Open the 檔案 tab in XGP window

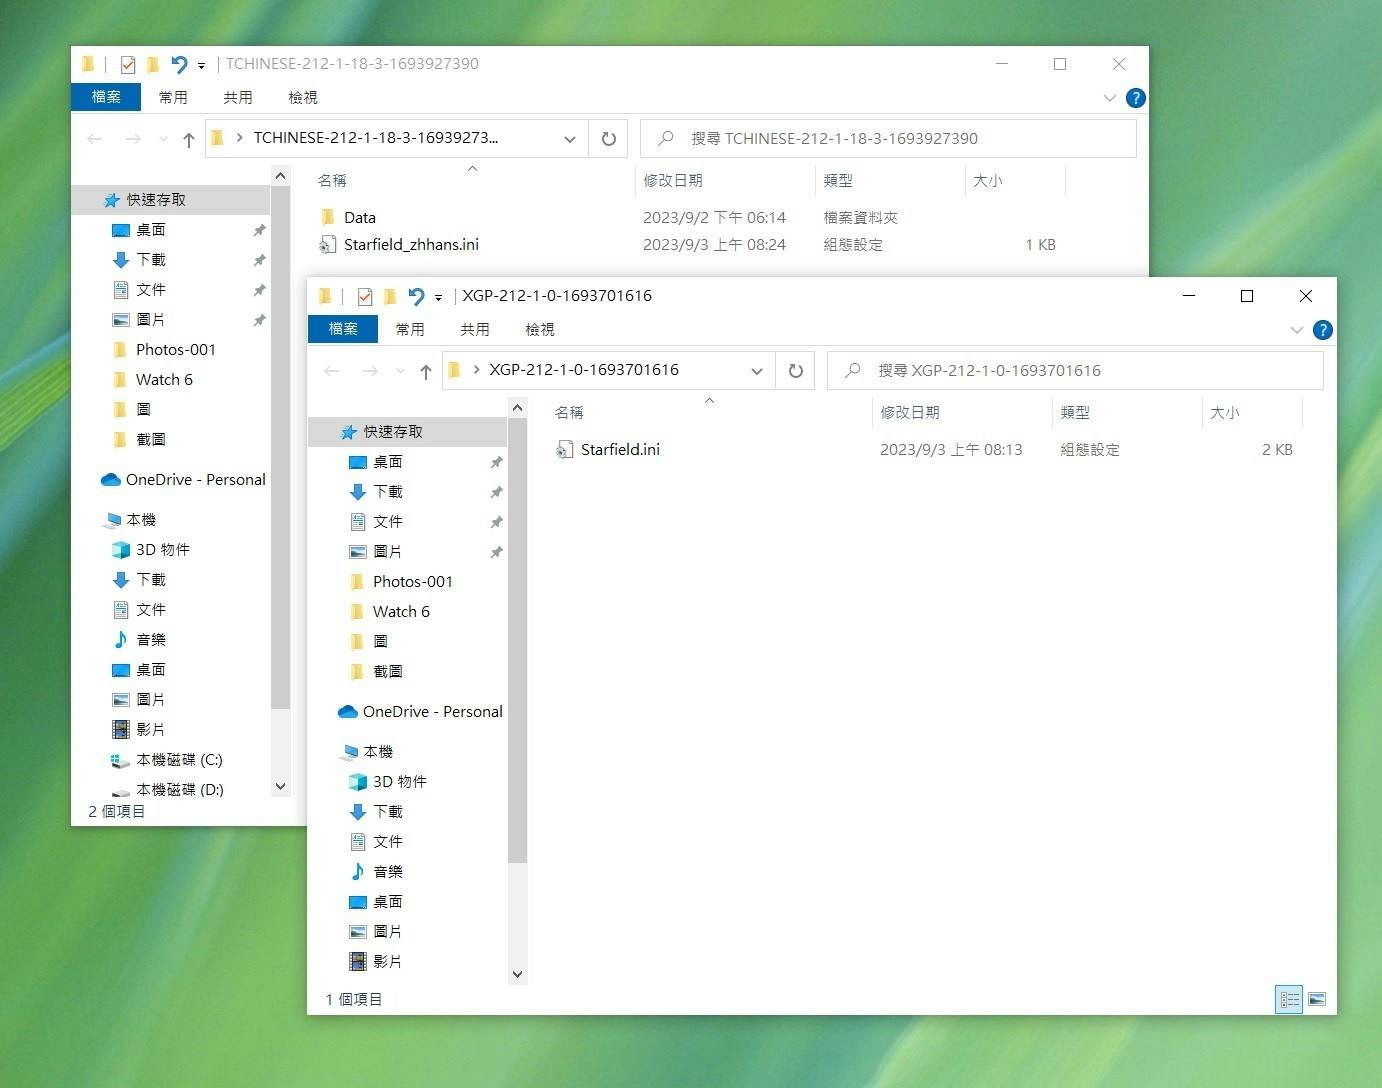tap(343, 329)
